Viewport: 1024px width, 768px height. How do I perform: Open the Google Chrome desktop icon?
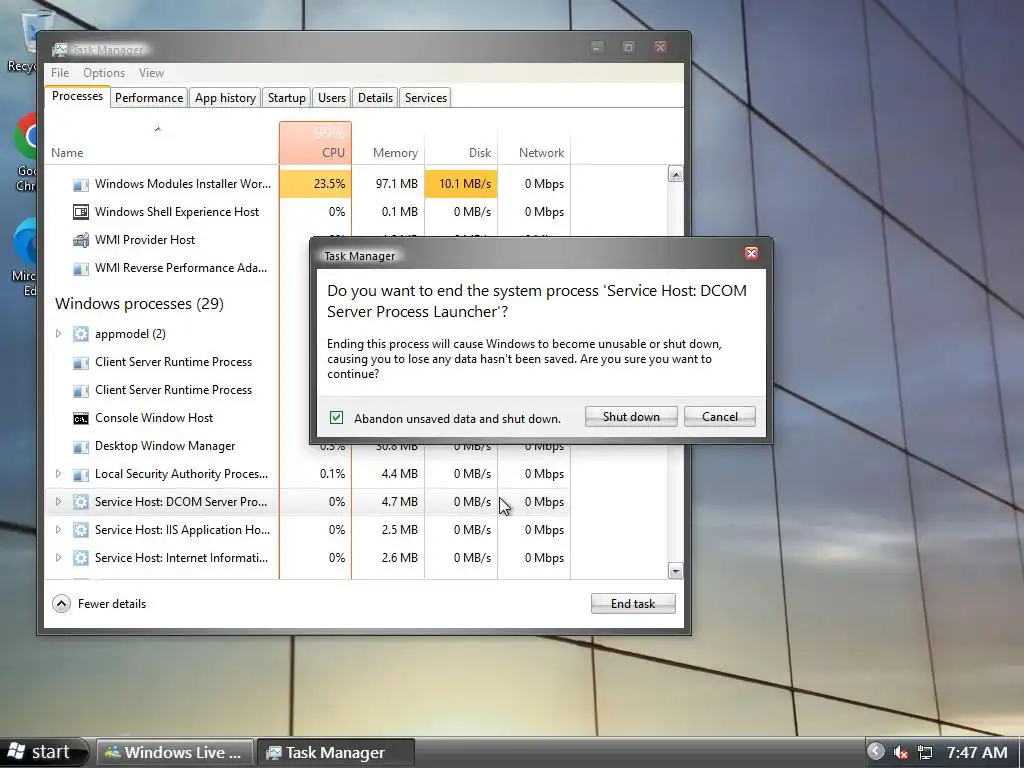[26, 152]
